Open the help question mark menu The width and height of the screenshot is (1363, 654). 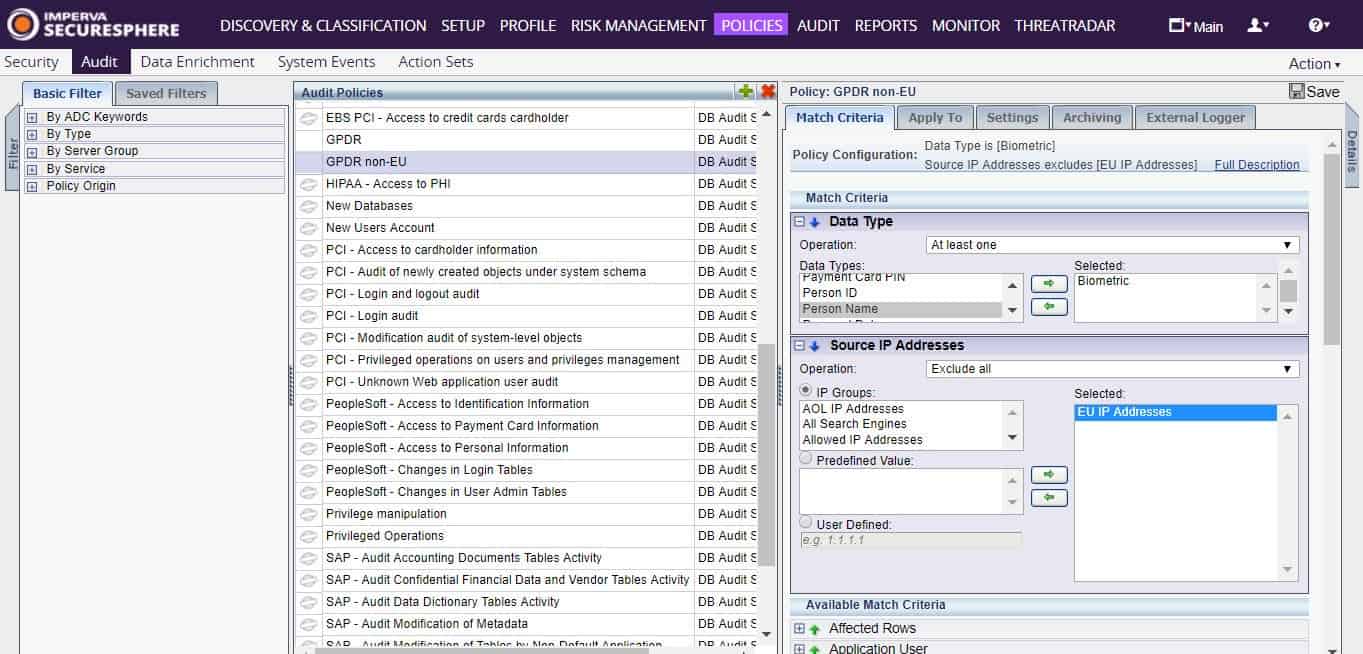click(x=1318, y=25)
